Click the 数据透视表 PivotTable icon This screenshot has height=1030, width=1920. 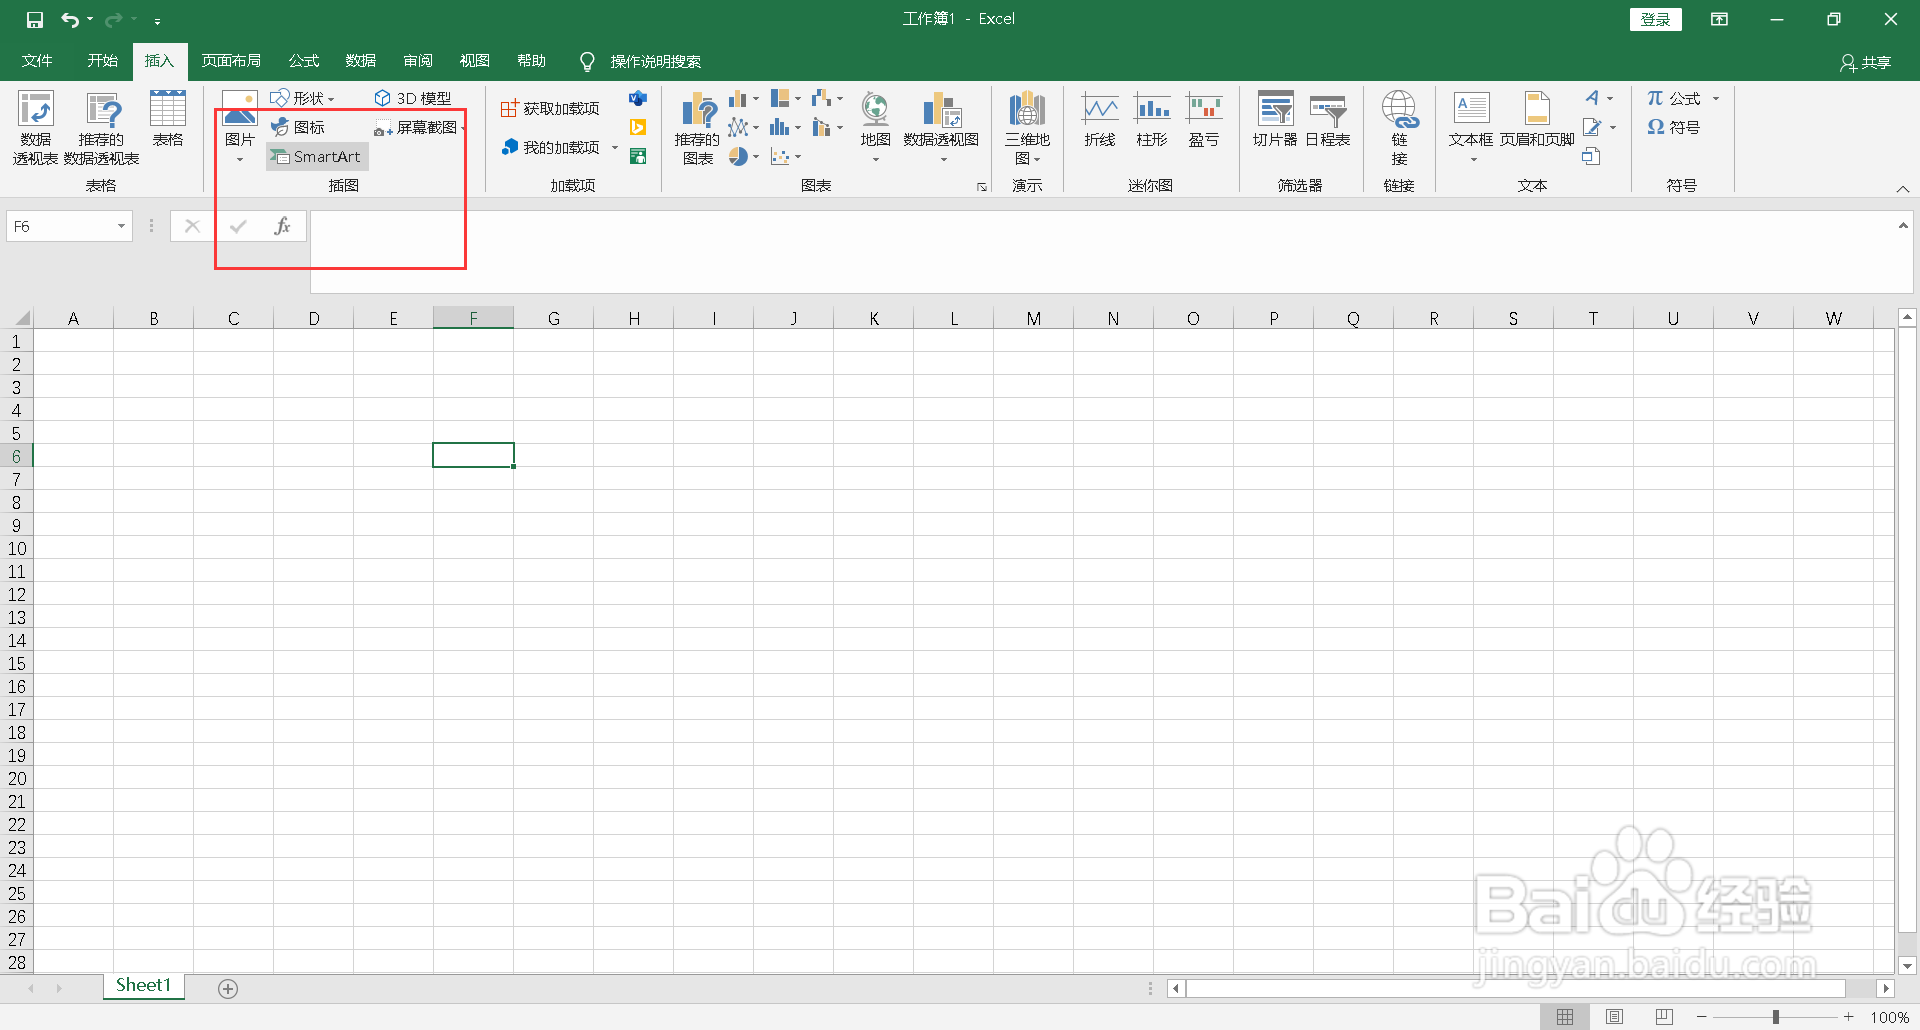point(35,127)
